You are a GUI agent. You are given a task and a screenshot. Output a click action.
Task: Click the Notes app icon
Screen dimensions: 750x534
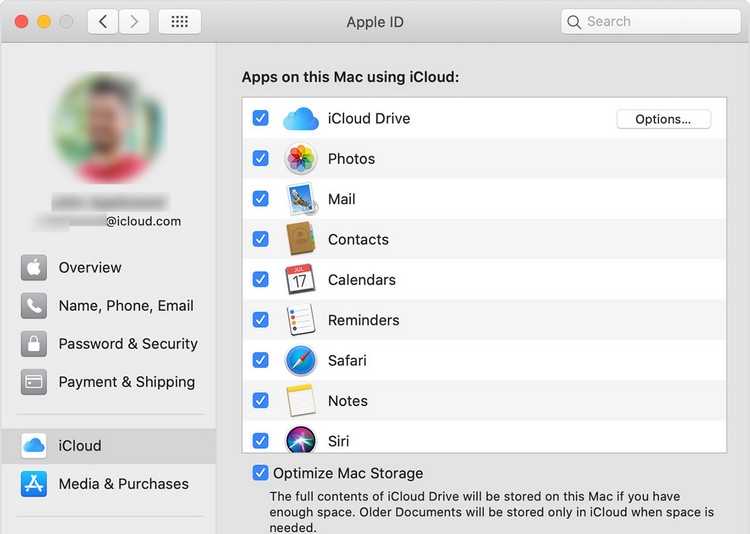click(x=300, y=400)
